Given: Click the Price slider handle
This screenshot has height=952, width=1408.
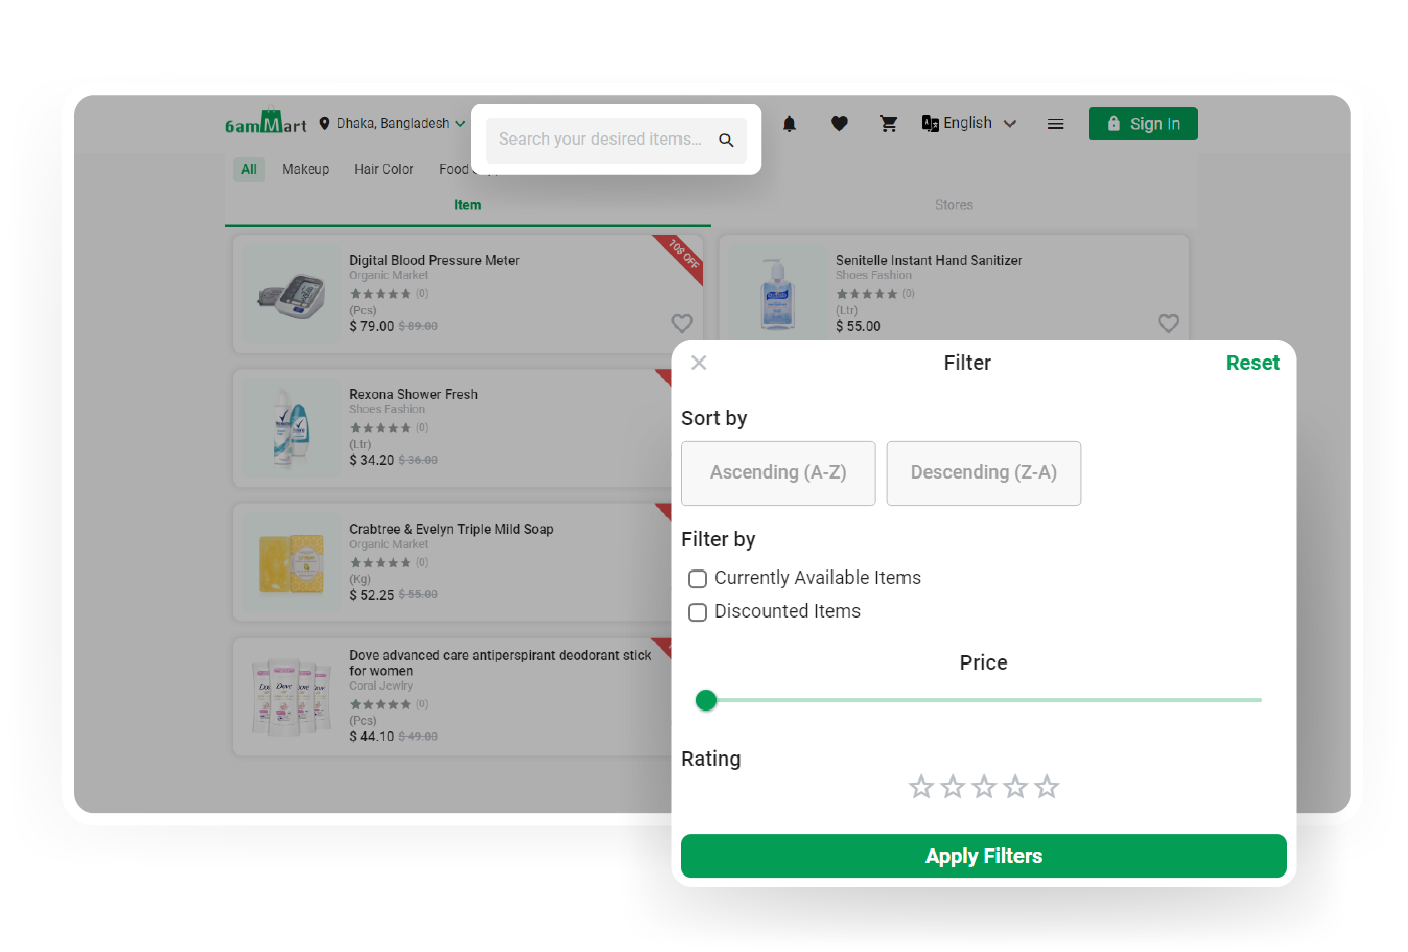Looking at the screenshot, I should click(x=706, y=701).
